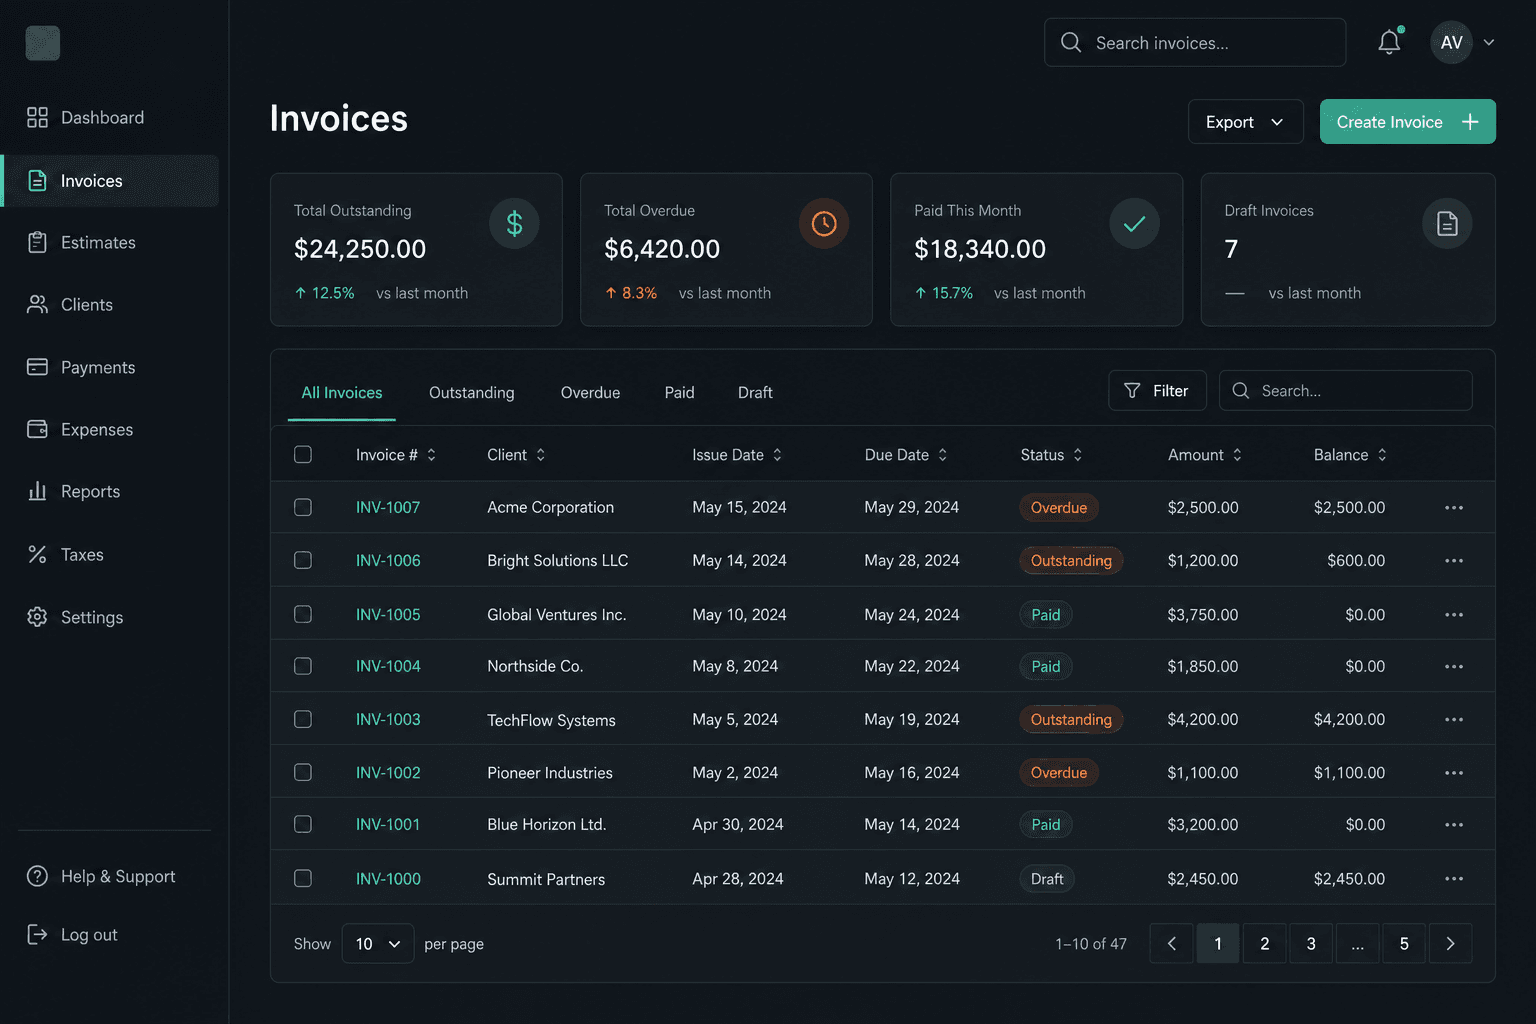Sort by Status column
1536x1024 pixels.
point(1051,455)
